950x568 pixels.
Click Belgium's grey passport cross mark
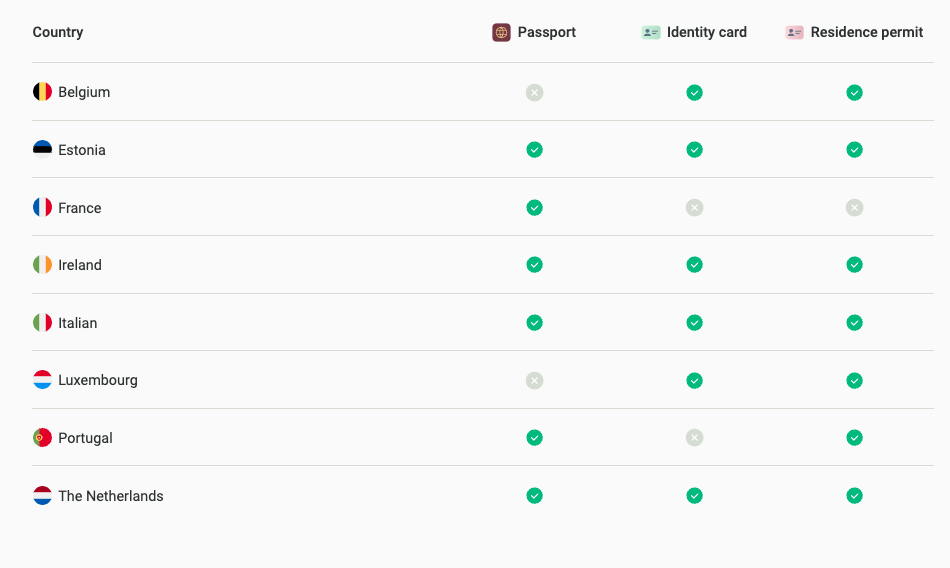(535, 93)
